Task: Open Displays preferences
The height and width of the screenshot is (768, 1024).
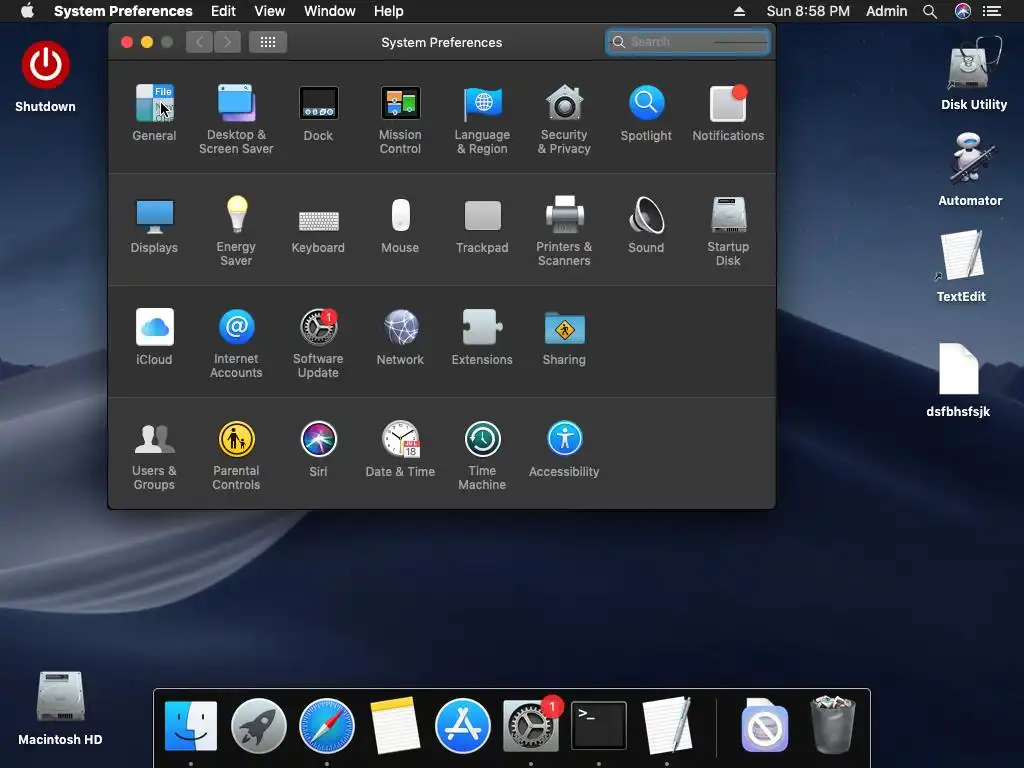Action: pyautogui.click(x=154, y=225)
